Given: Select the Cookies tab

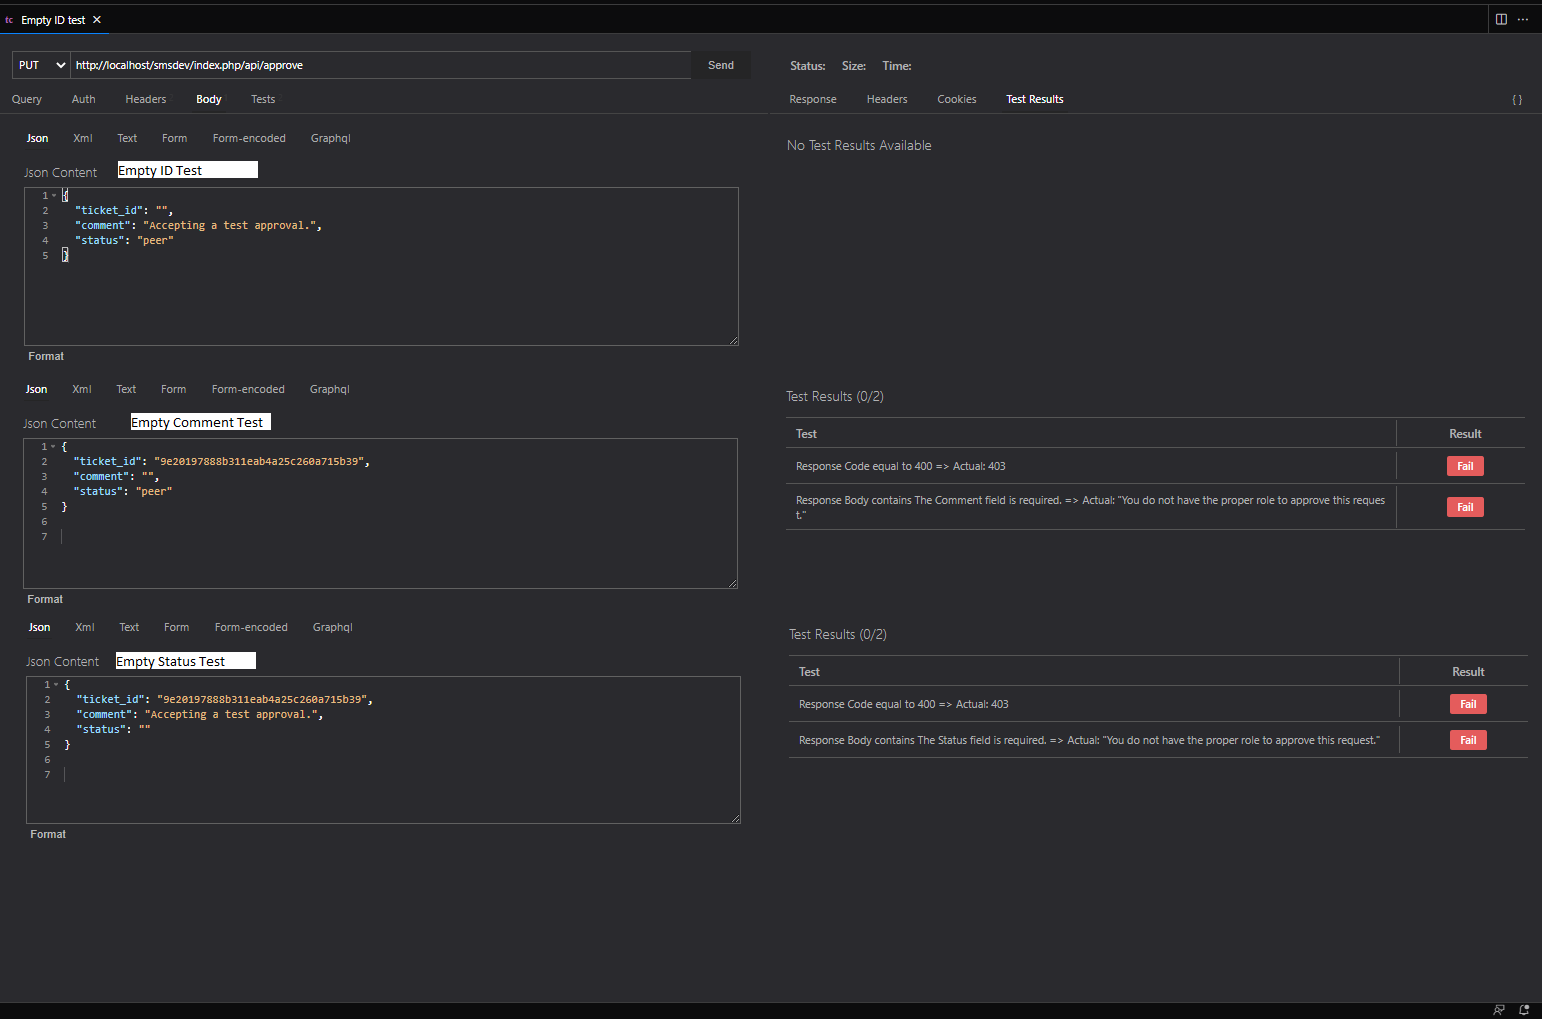Looking at the screenshot, I should point(956,98).
